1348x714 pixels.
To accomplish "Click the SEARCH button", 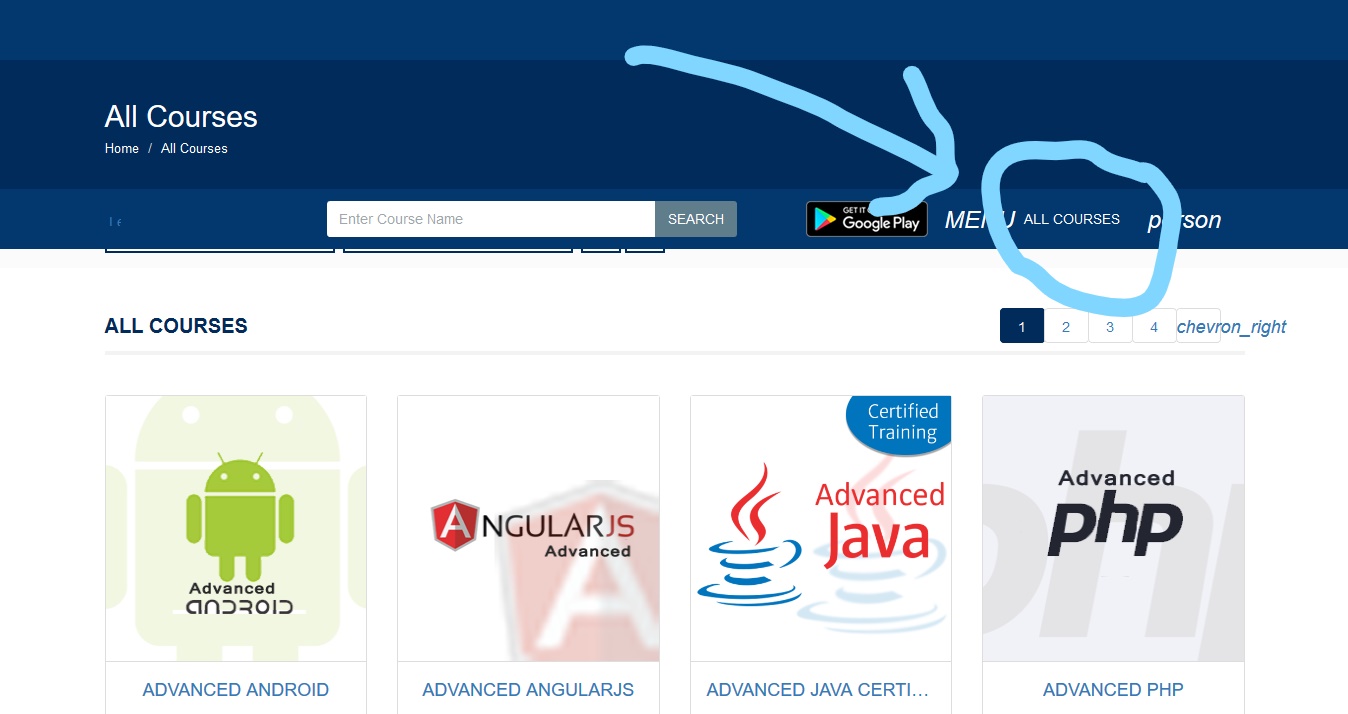I will click(696, 219).
